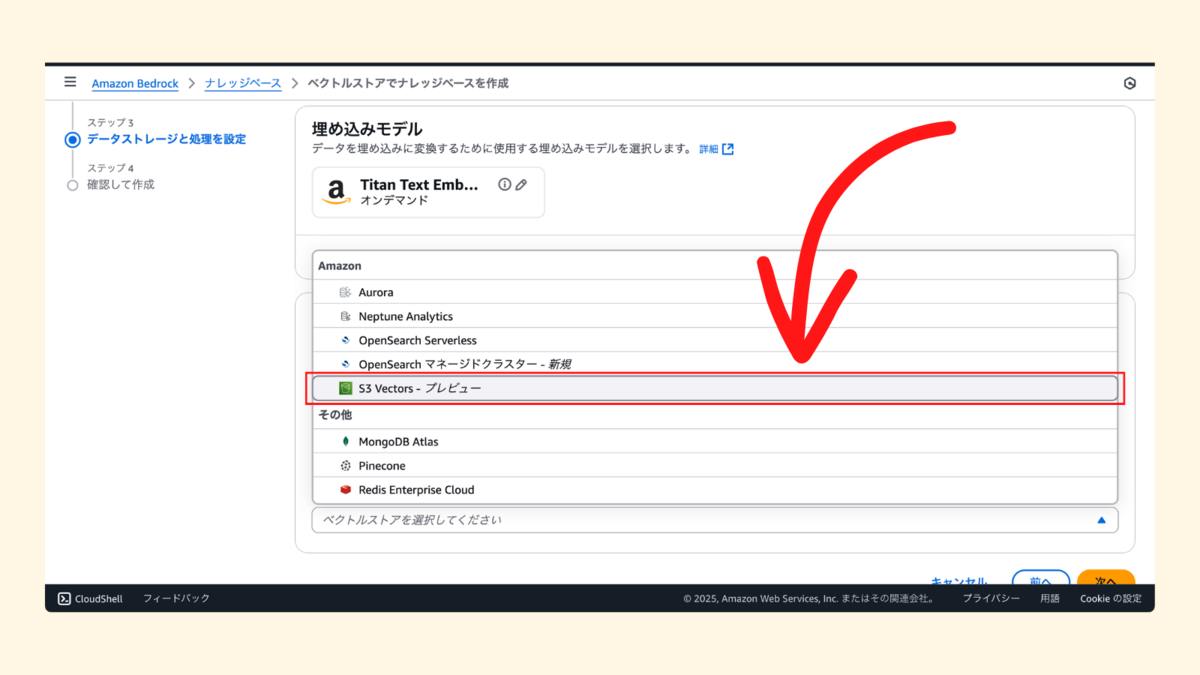Open プライバシー footer link
The image size is (1200, 675).
(x=991, y=598)
